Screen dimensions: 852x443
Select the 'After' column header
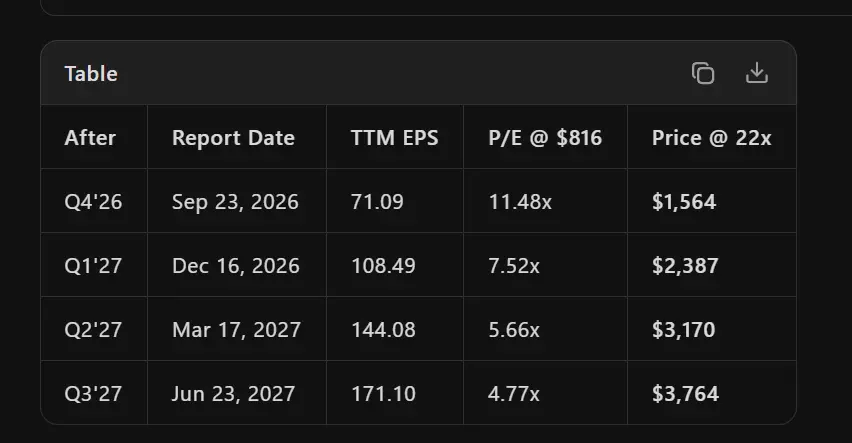90,138
